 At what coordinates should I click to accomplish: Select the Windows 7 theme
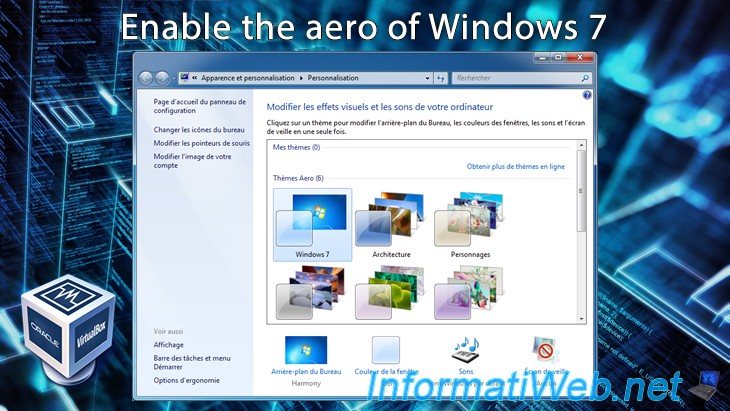pyautogui.click(x=312, y=225)
